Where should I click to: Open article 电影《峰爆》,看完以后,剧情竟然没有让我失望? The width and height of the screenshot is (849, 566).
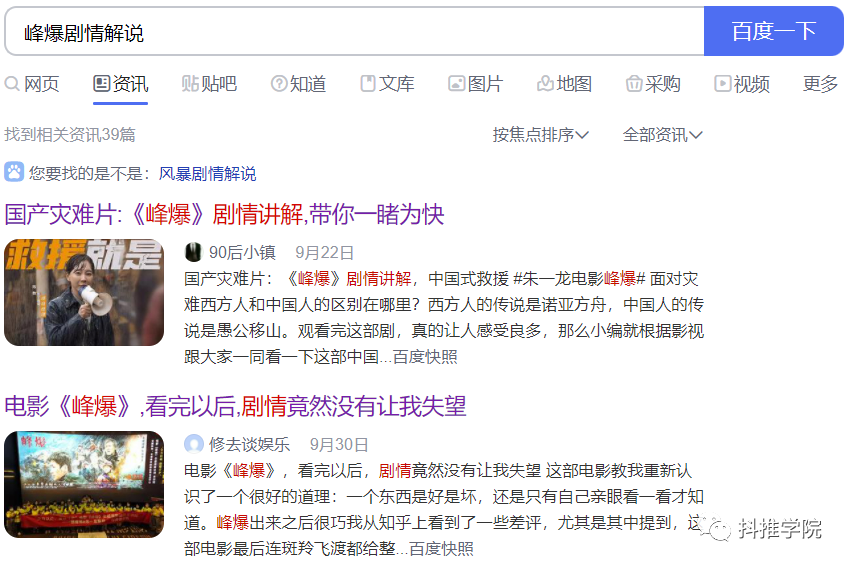click(235, 406)
